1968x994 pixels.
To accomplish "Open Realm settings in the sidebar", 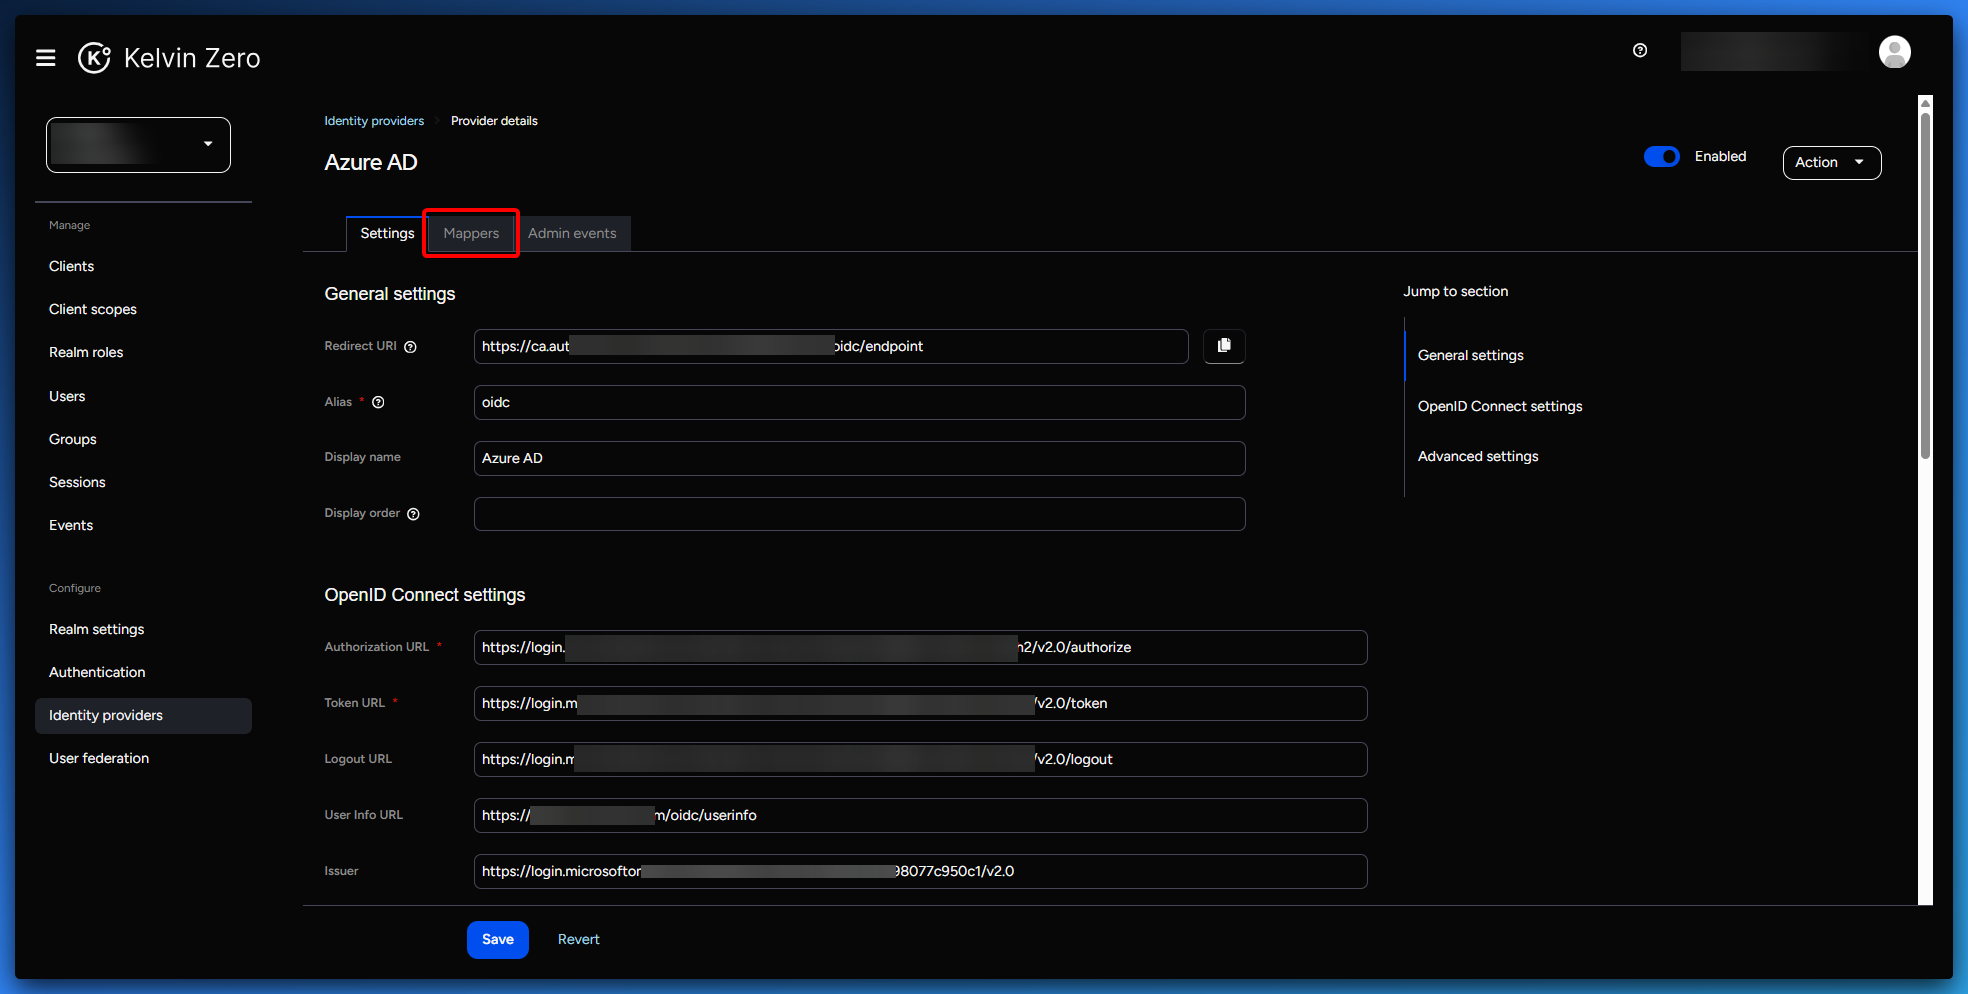I will coord(96,629).
